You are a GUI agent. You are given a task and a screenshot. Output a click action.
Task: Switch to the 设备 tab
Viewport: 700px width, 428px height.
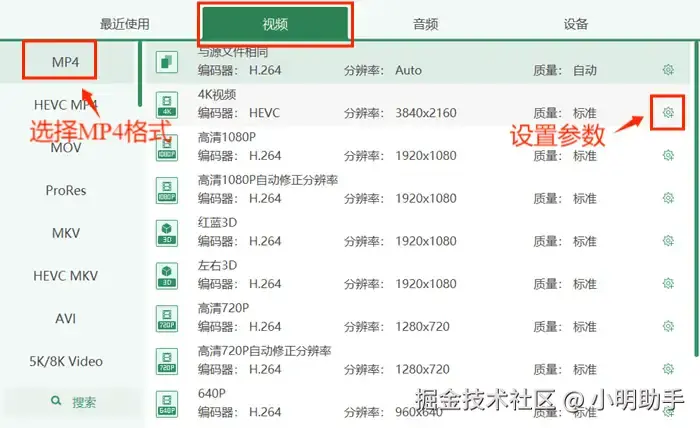pyautogui.click(x=575, y=24)
